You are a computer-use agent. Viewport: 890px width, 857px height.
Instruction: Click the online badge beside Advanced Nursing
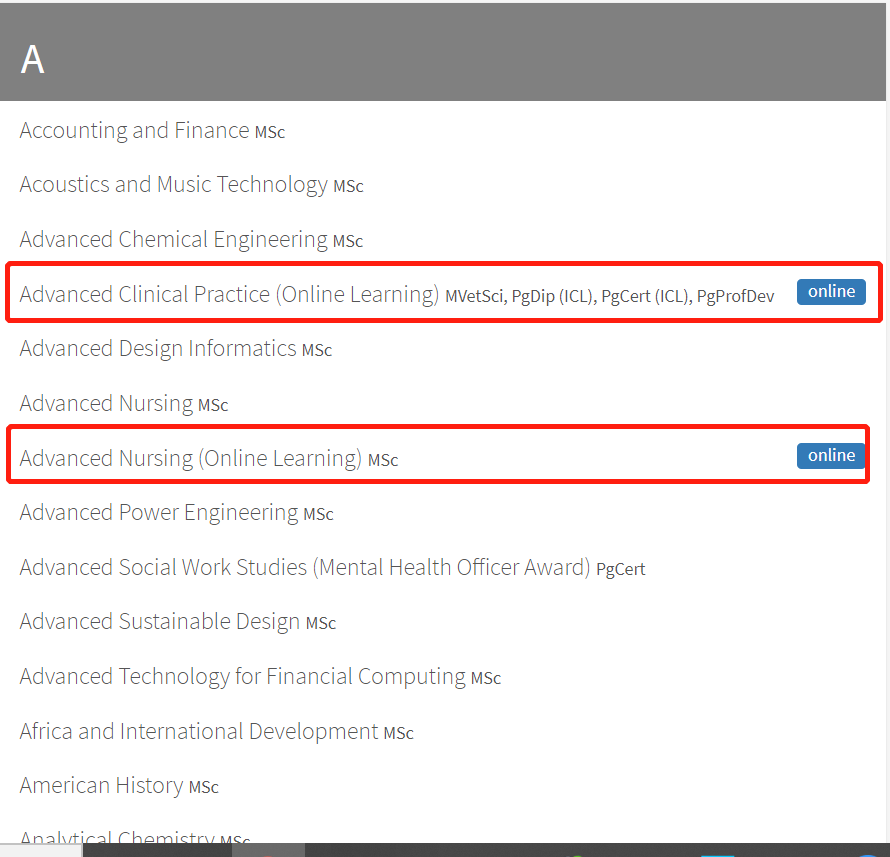coord(831,456)
